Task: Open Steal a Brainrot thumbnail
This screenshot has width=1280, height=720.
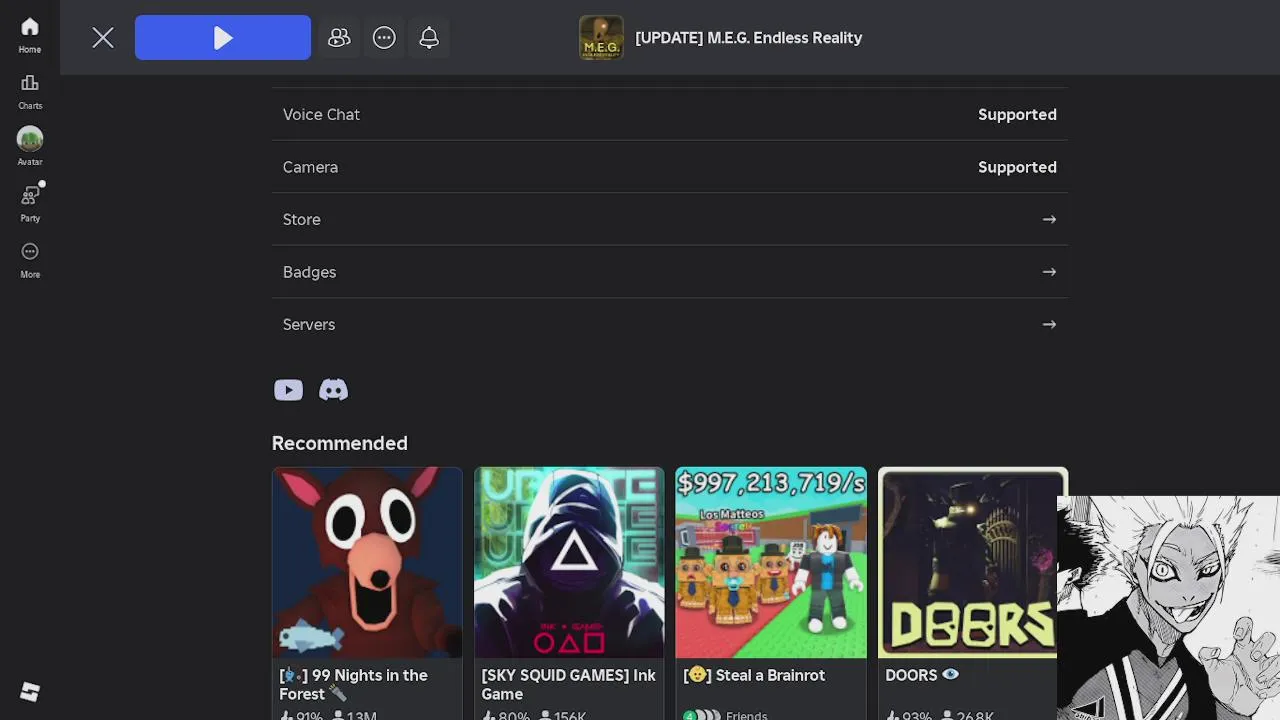Action: [771, 562]
